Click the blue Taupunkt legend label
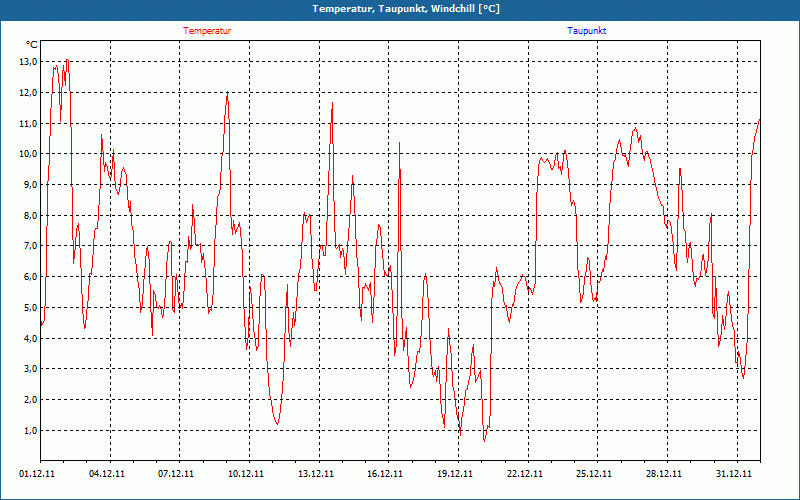 coord(587,31)
